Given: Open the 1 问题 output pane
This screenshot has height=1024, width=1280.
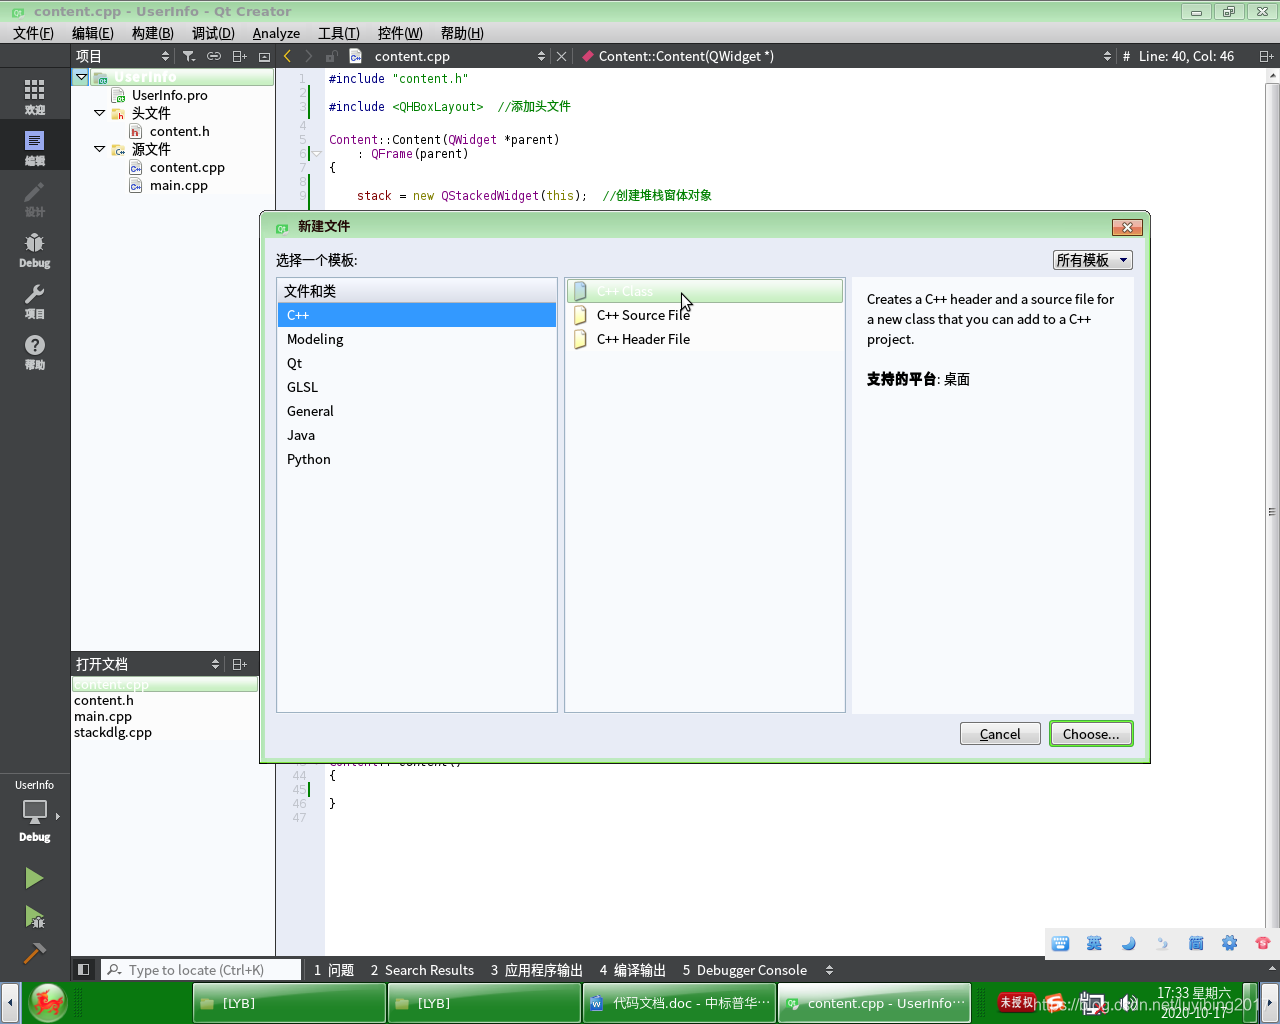Looking at the screenshot, I should pos(334,970).
